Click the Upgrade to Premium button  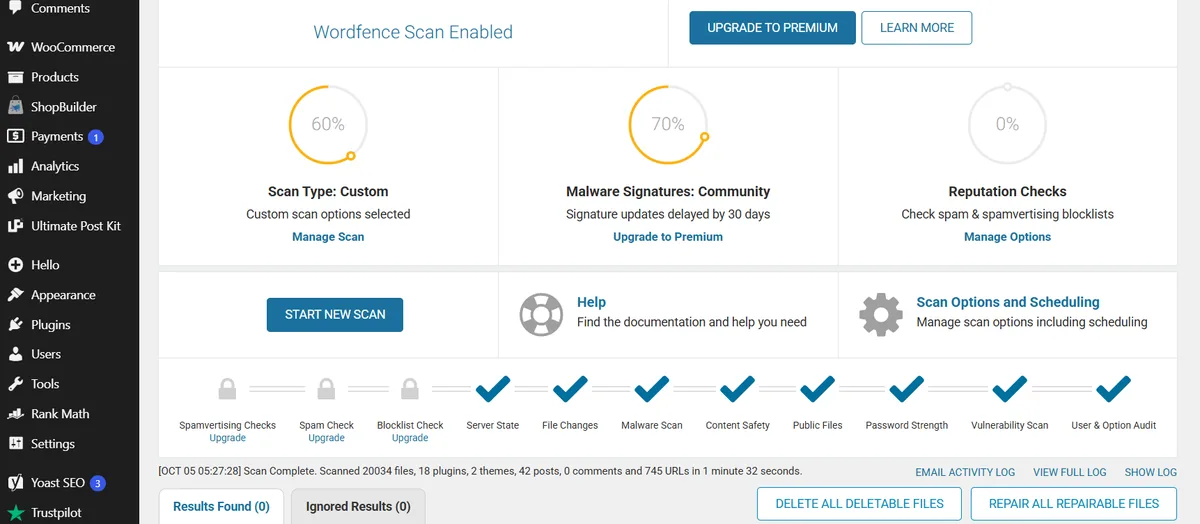pos(772,28)
